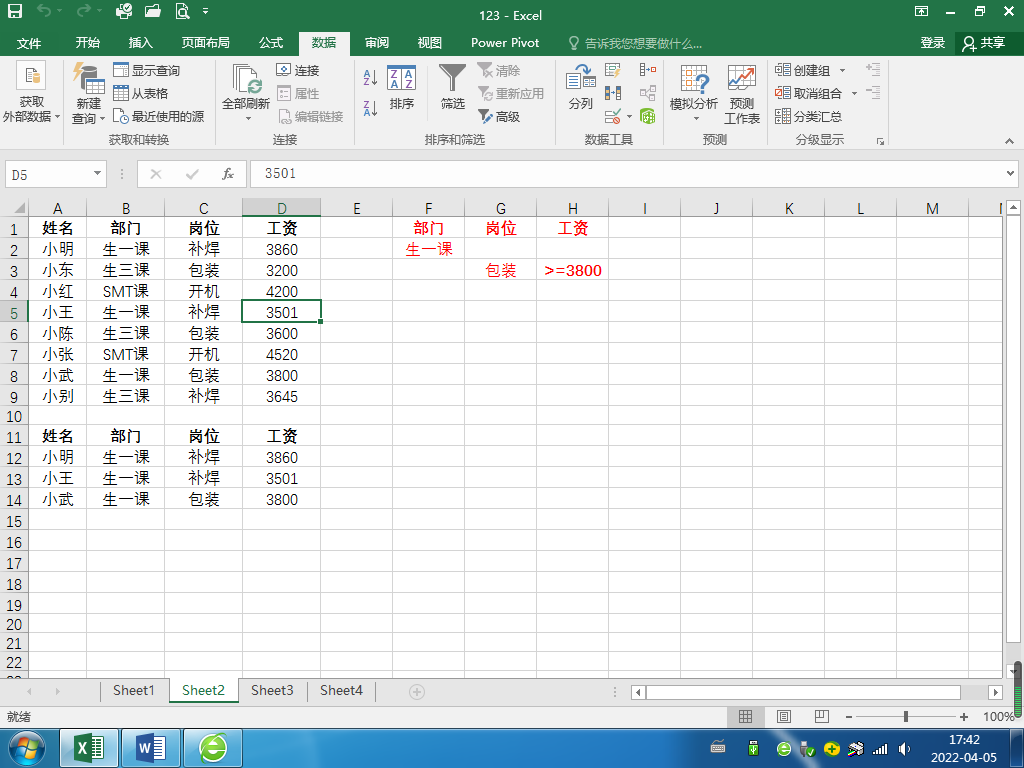1024x768 pixels.
Task: Switch to the 公式 ribbon tab
Action: (270, 43)
